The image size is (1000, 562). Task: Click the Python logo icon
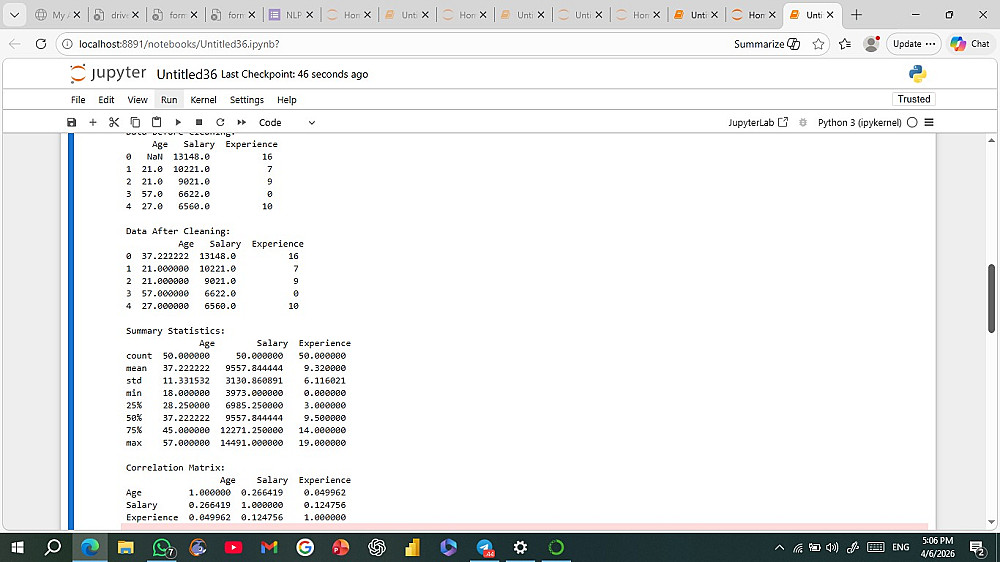[917, 74]
